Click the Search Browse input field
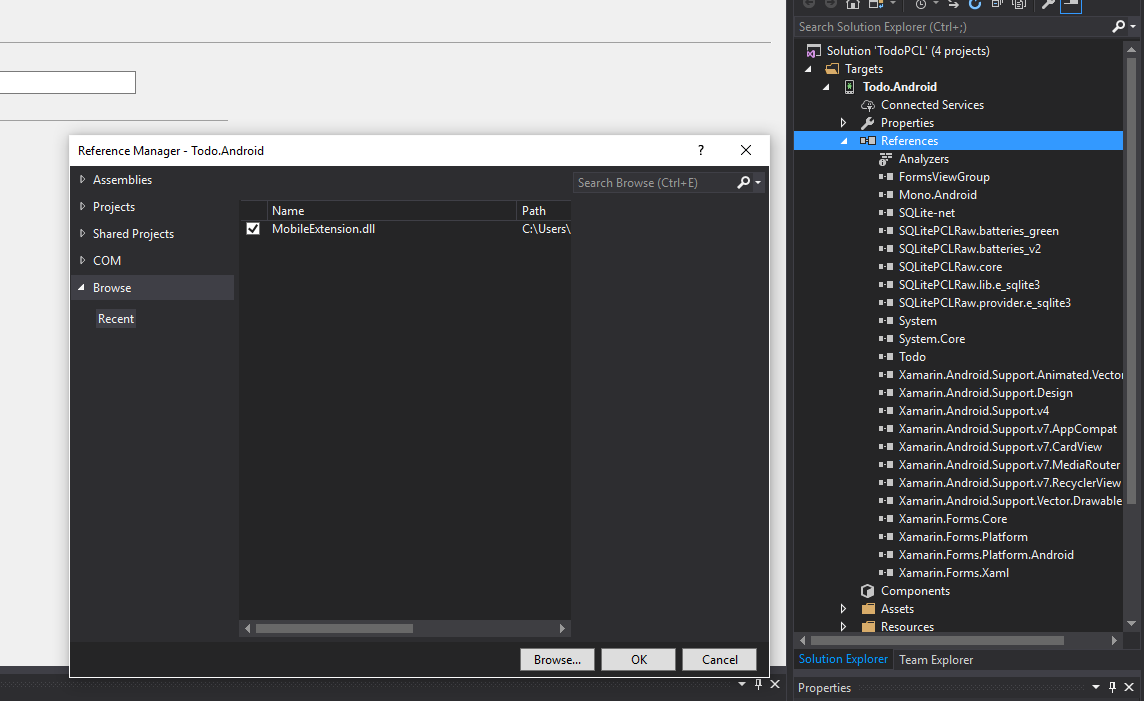The height and width of the screenshot is (701, 1144). point(653,182)
